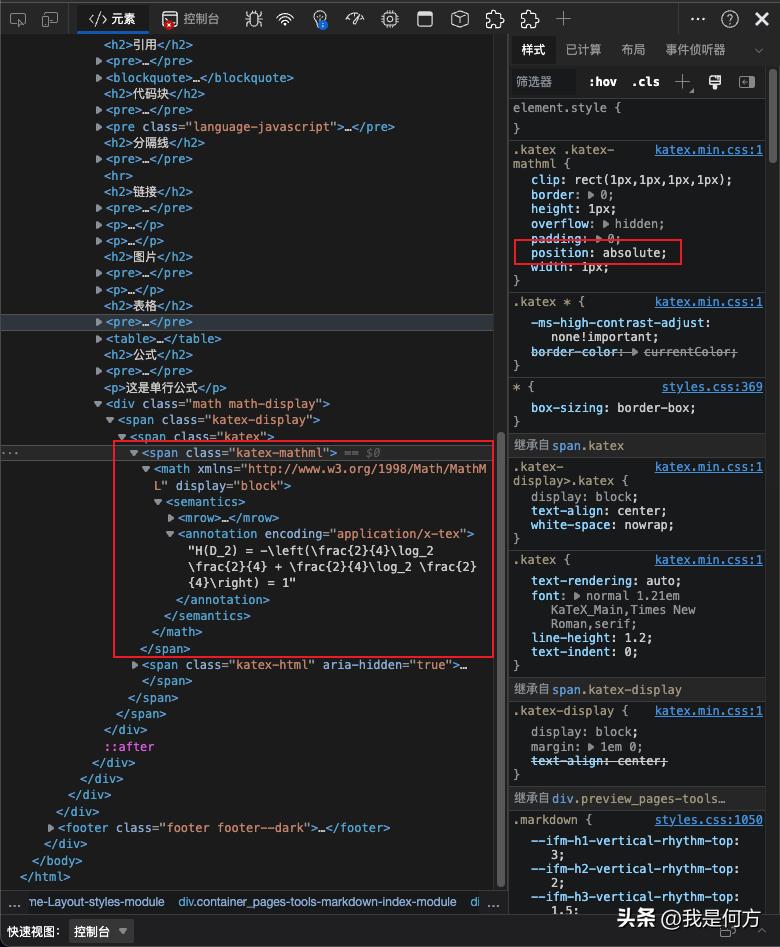Image resolution: width=780 pixels, height=947 pixels.
Task: Expand the font shorthand property
Action: coord(577,595)
